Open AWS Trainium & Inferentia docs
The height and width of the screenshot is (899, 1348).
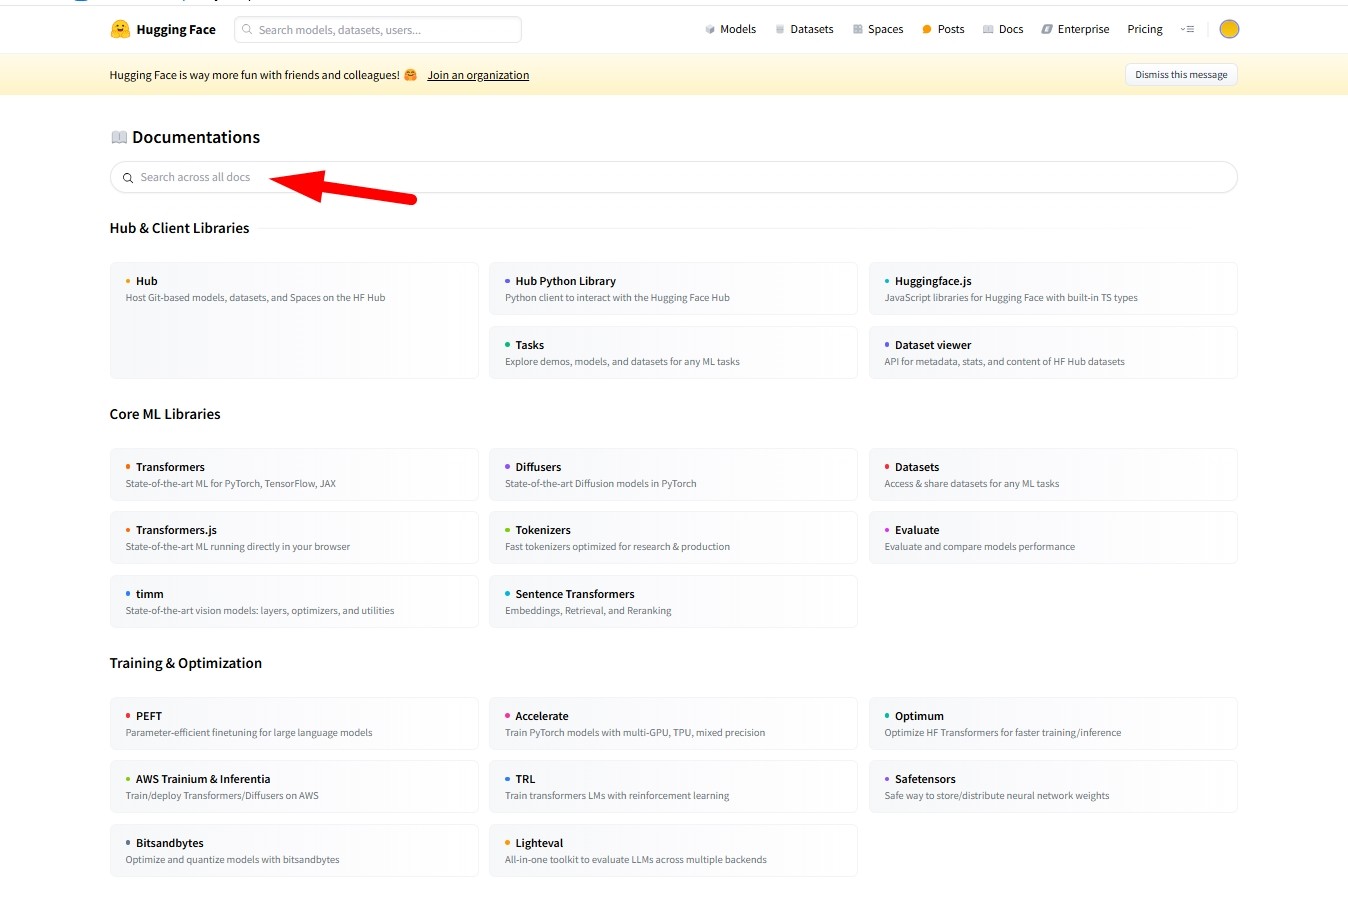click(294, 787)
